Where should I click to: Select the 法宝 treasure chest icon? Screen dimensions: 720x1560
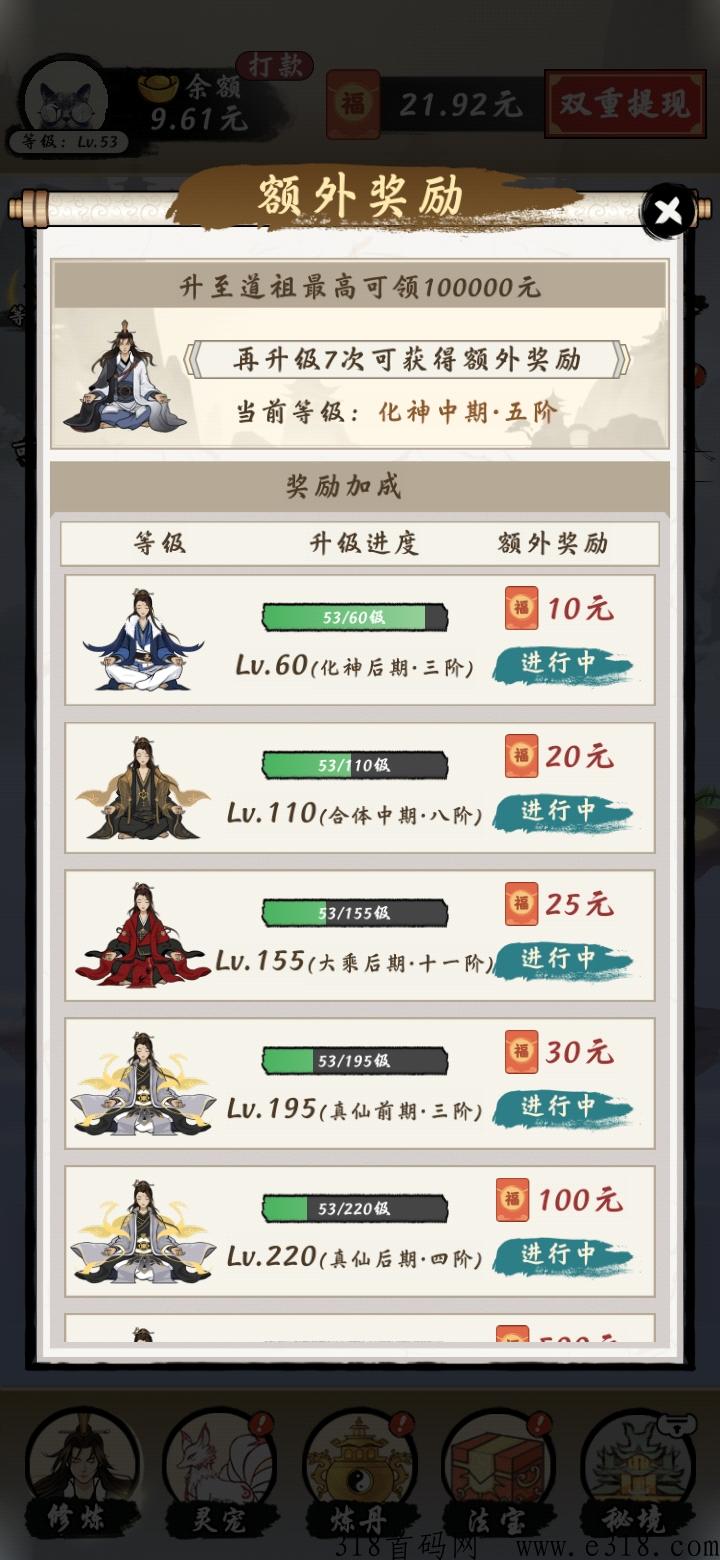[497, 1470]
